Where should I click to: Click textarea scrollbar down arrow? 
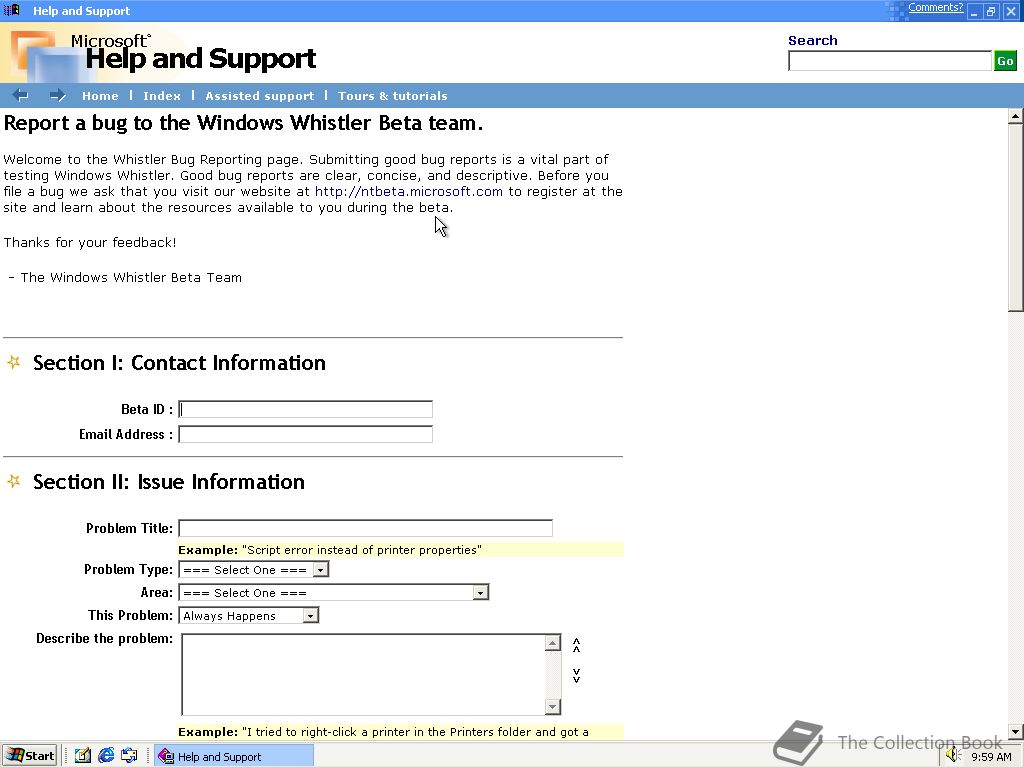[552, 707]
